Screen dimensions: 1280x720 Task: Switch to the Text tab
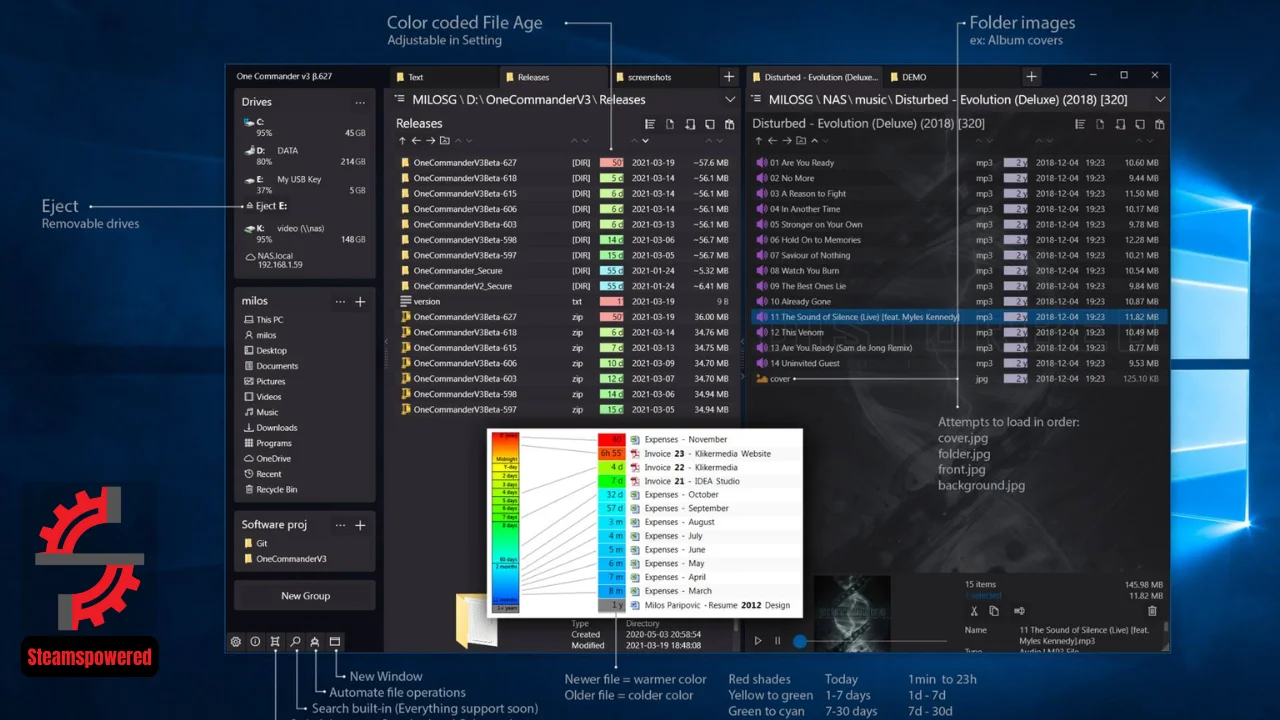[x=442, y=77]
